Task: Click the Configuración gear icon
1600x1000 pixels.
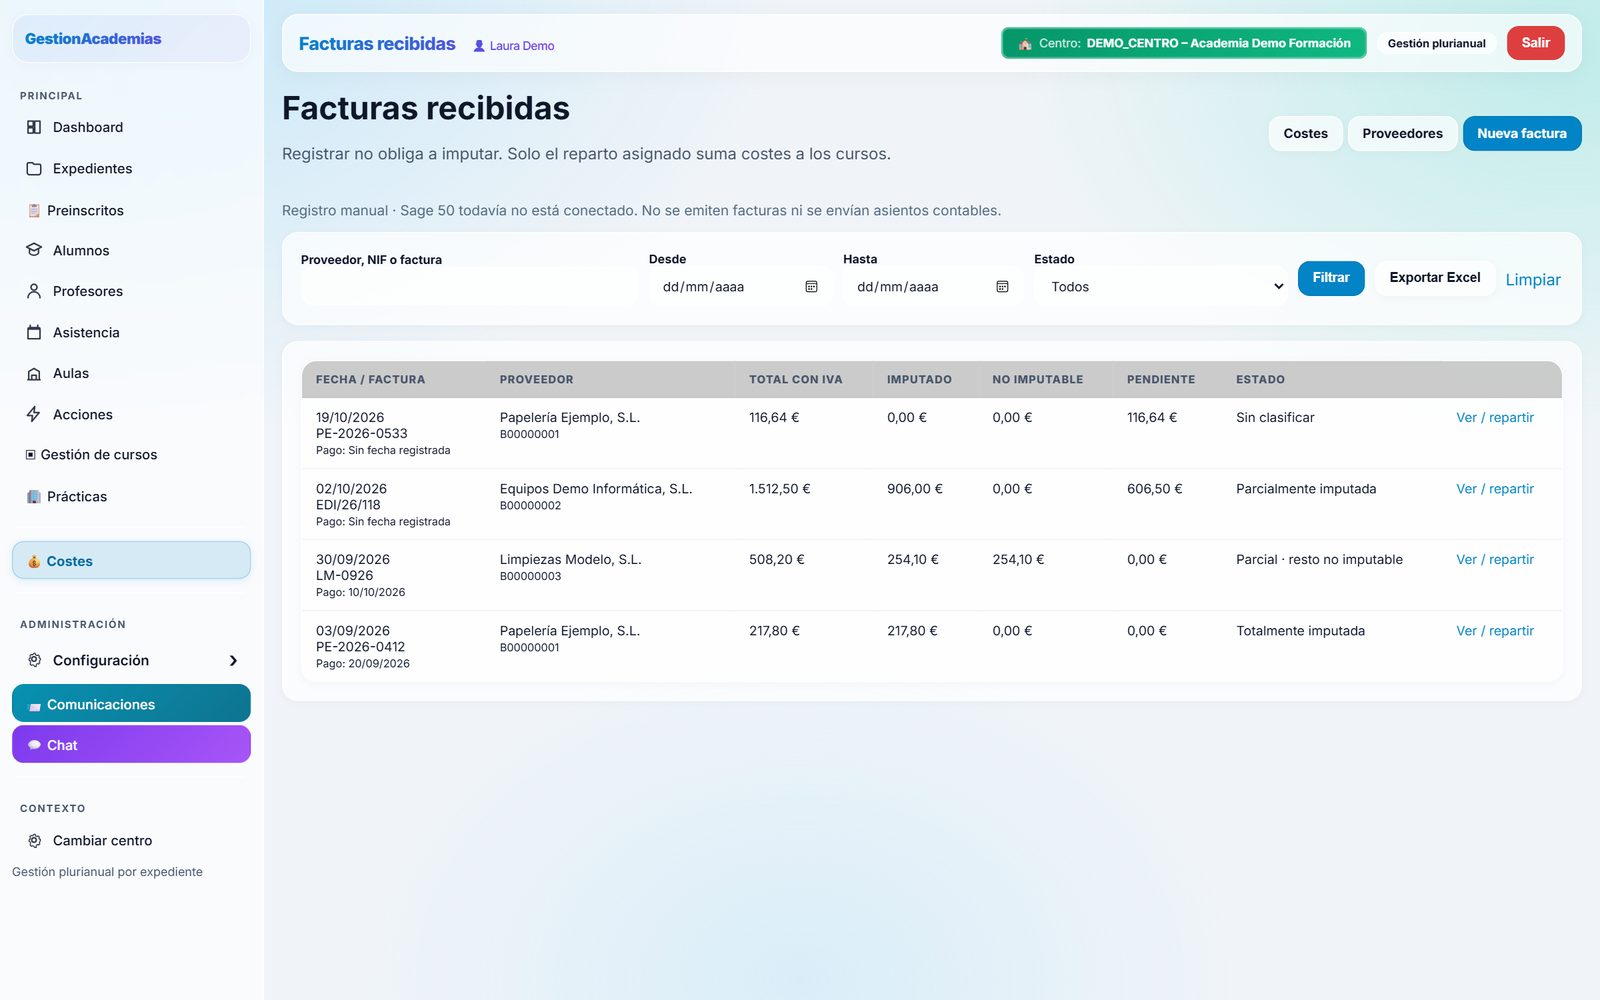Action: [34, 660]
